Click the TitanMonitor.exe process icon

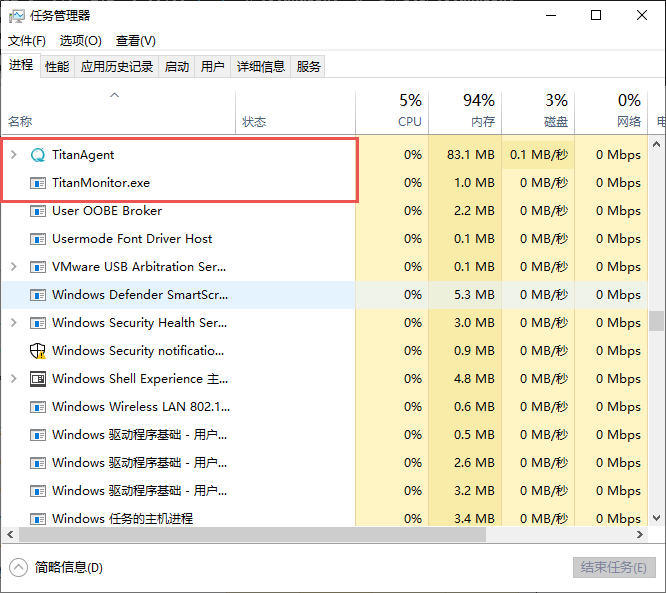click(x=38, y=183)
